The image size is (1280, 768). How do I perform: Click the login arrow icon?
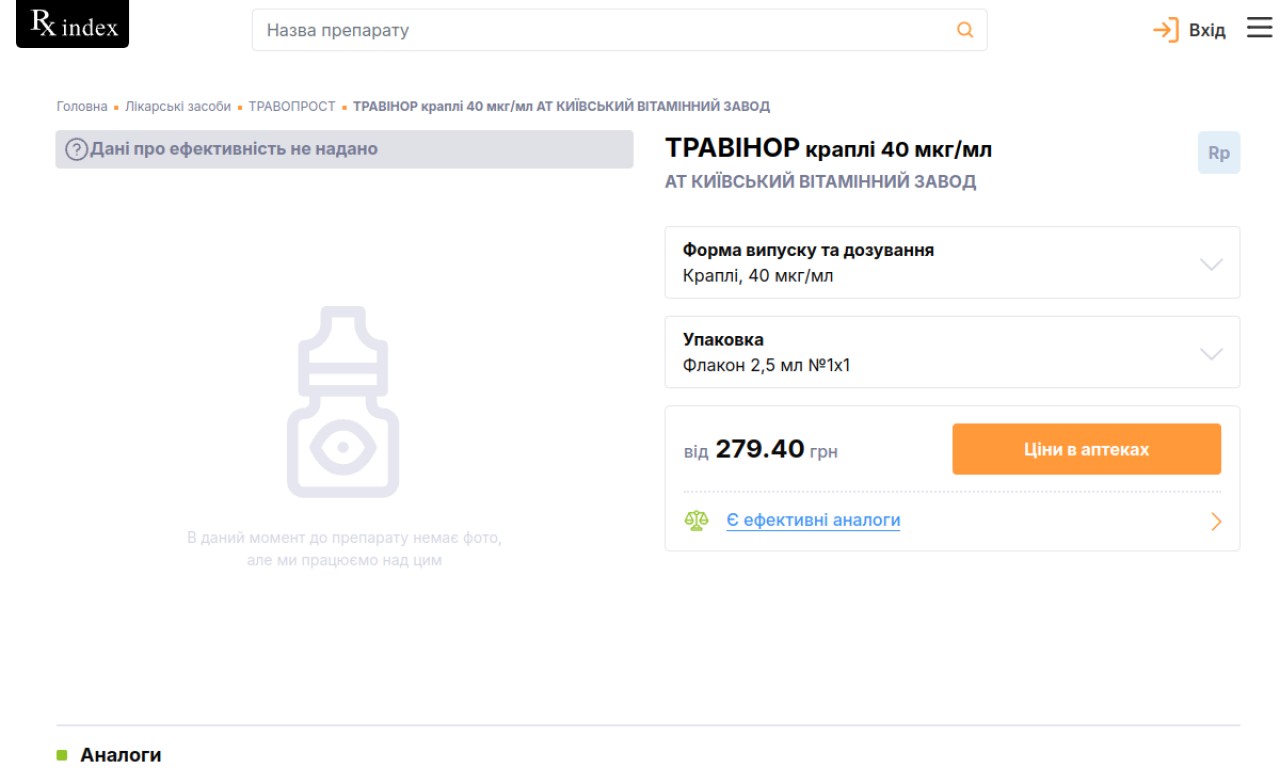pyautogui.click(x=1166, y=30)
